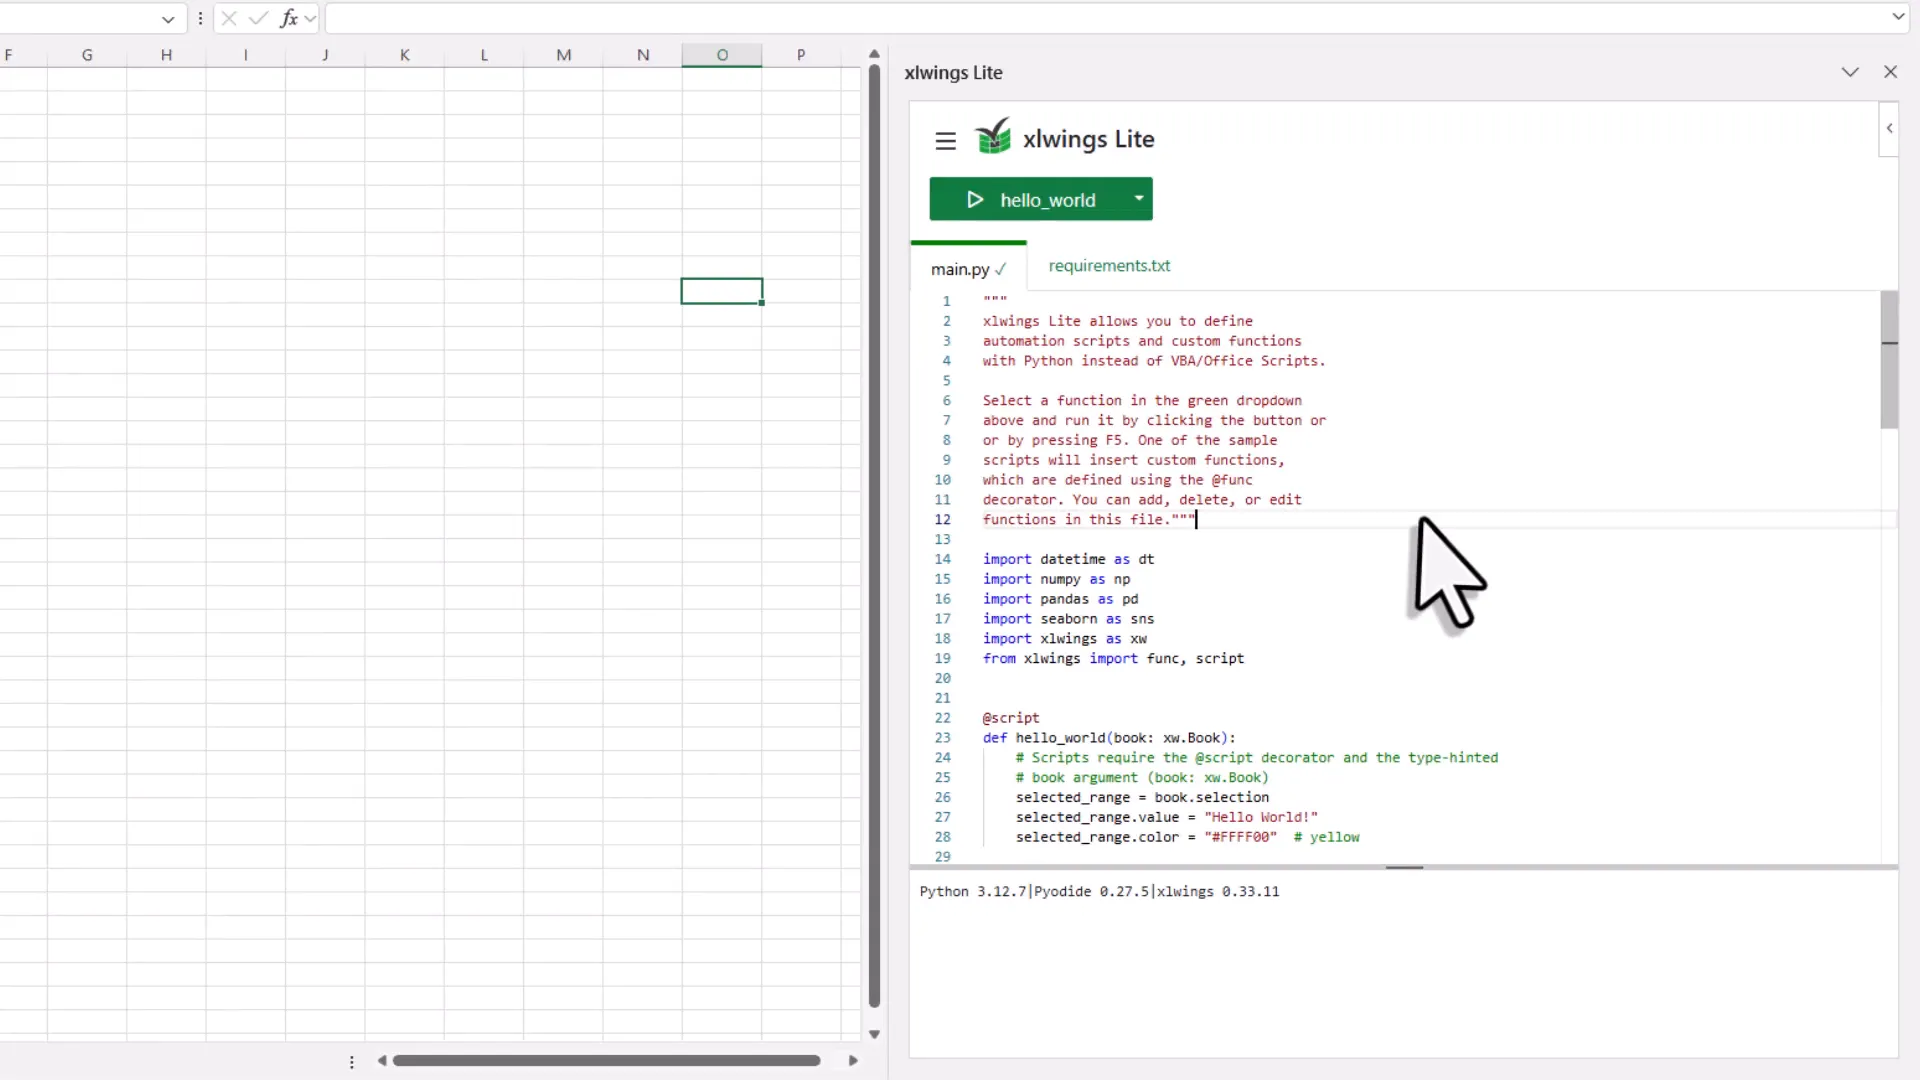
Task: Click the play icon to run hello_world
Action: click(975, 199)
